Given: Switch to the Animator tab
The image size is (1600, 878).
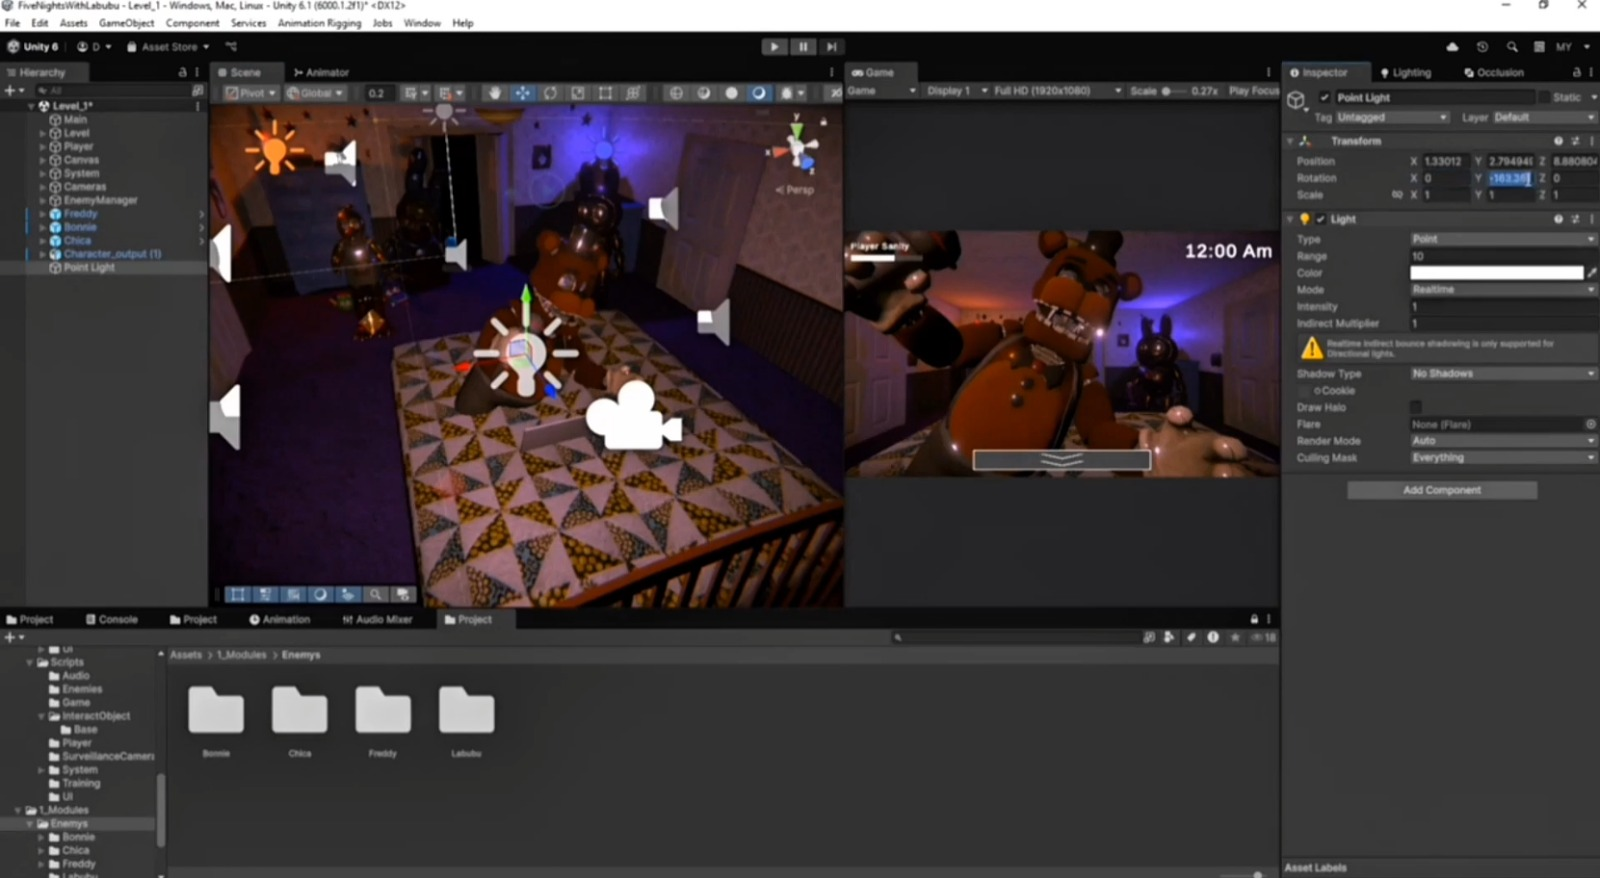Looking at the screenshot, I should [321, 72].
